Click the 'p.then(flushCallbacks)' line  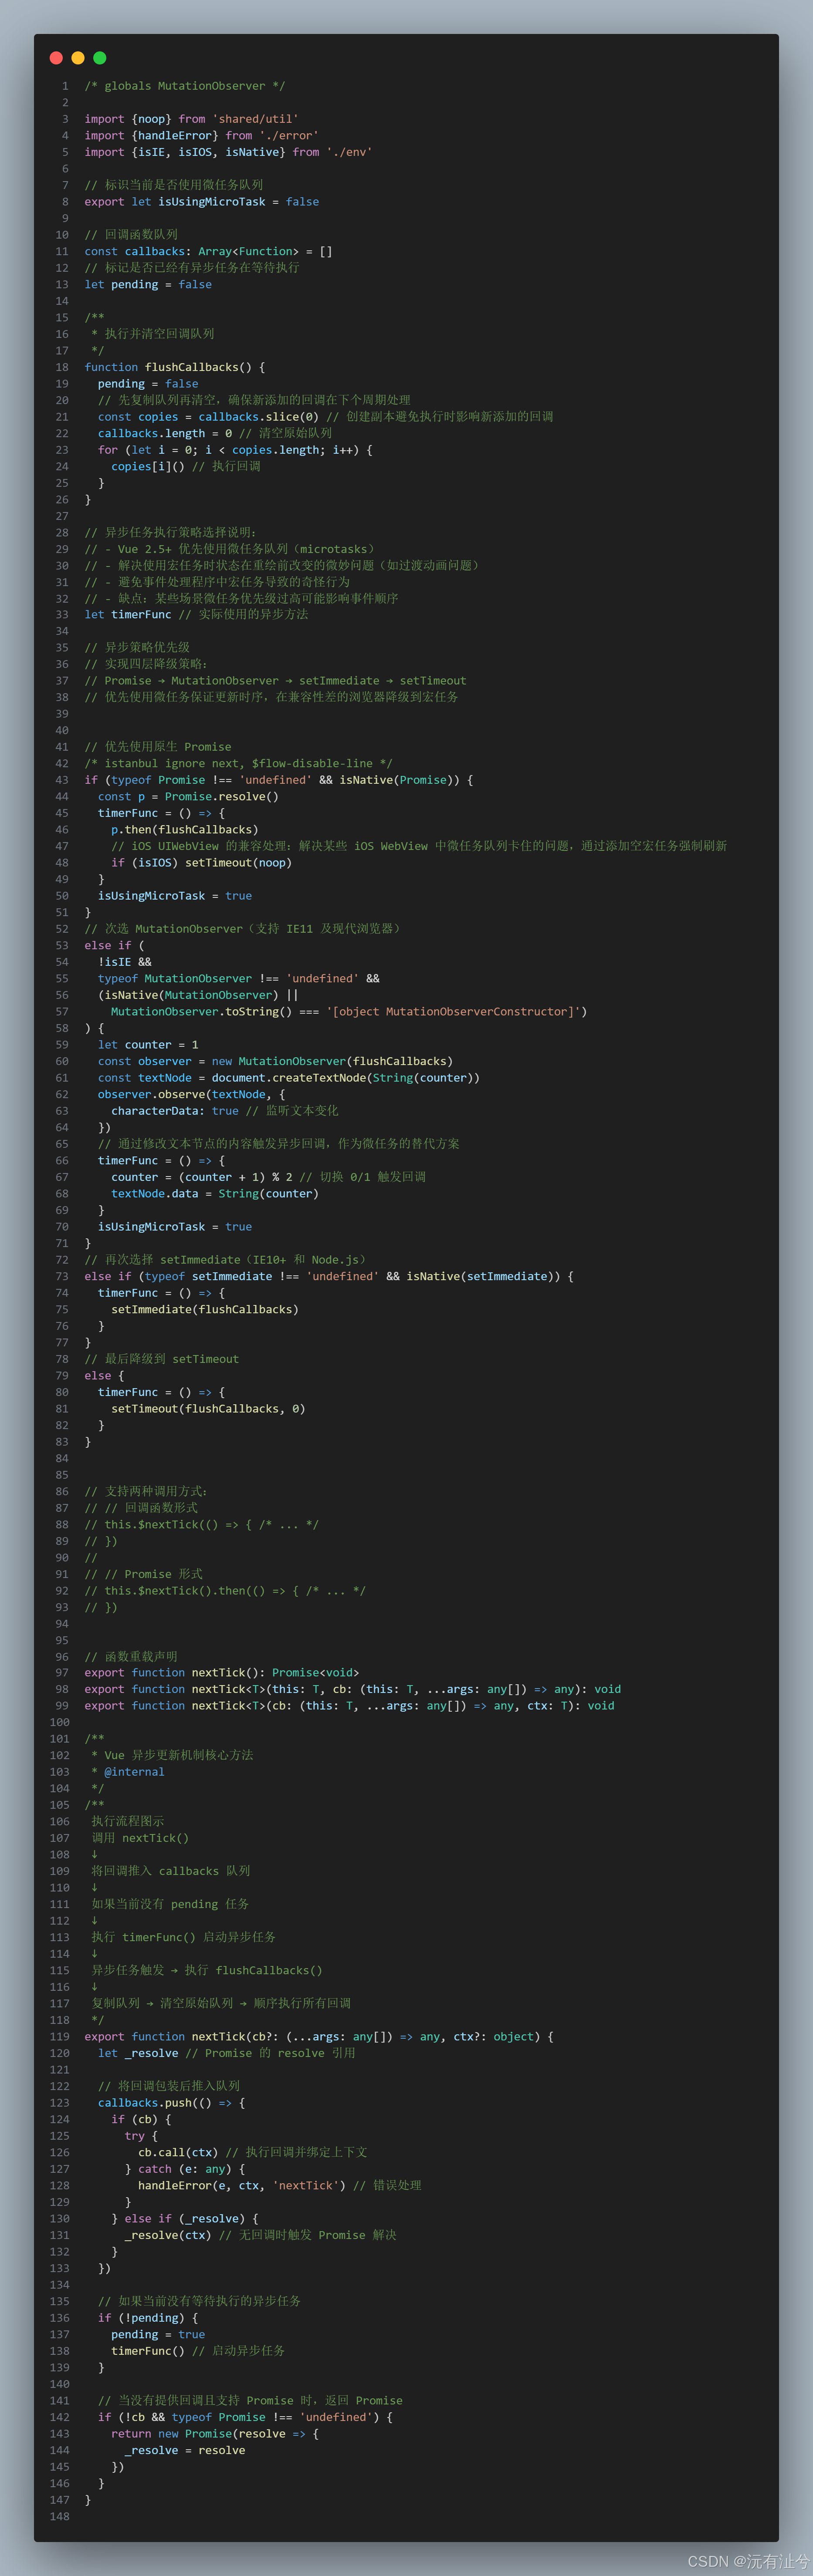[185, 830]
